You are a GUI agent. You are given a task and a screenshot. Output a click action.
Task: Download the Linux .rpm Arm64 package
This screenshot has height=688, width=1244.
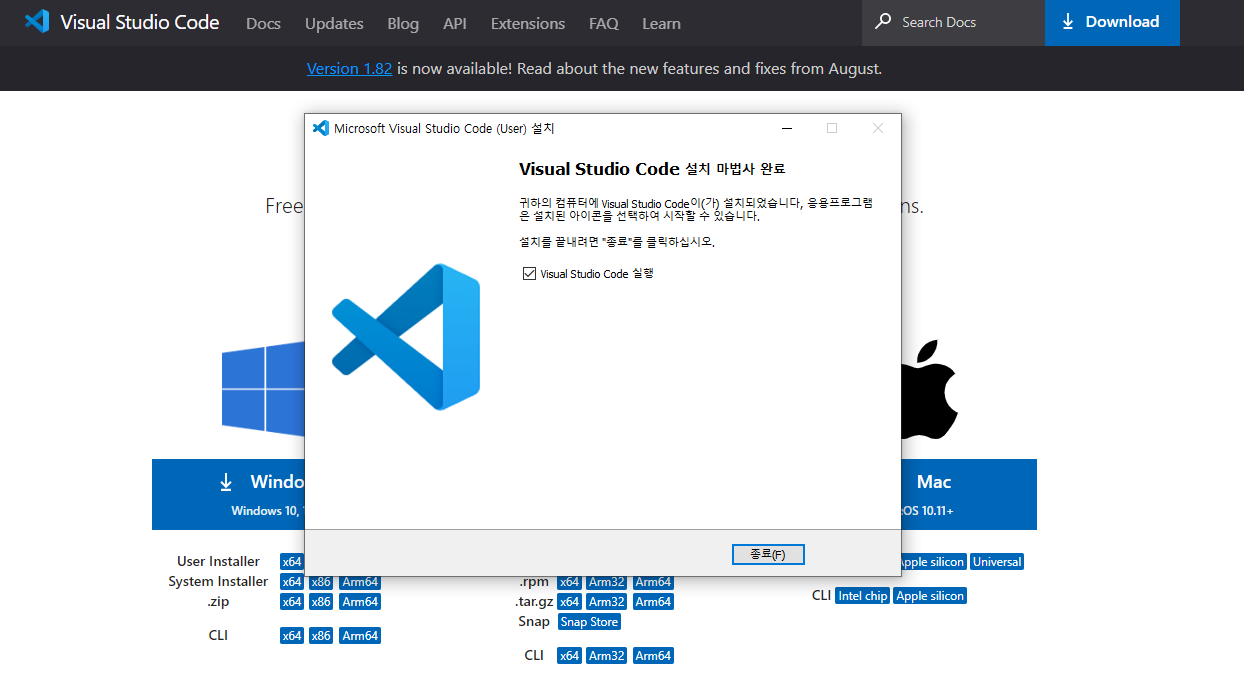[653, 582]
